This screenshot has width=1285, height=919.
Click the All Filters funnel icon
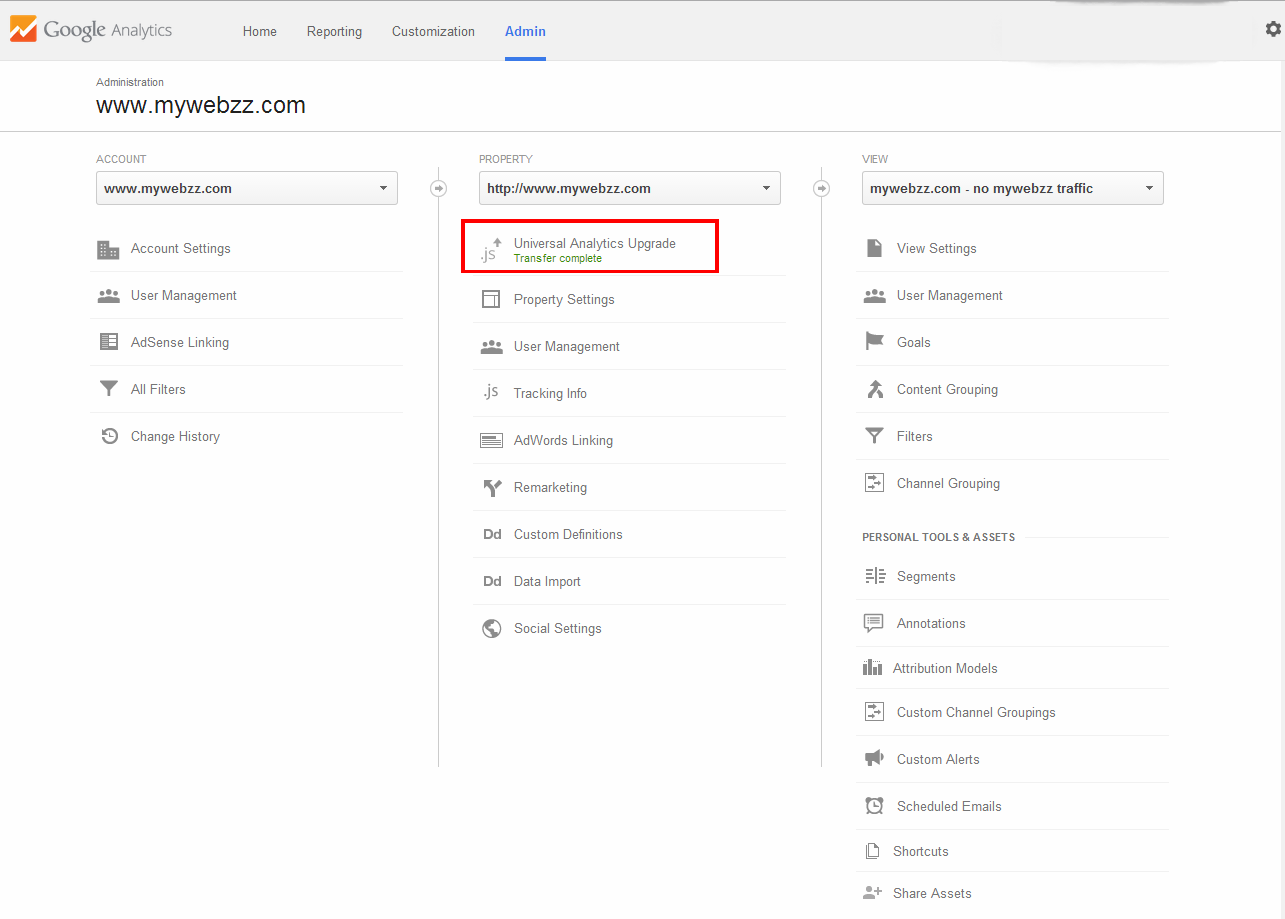click(109, 389)
